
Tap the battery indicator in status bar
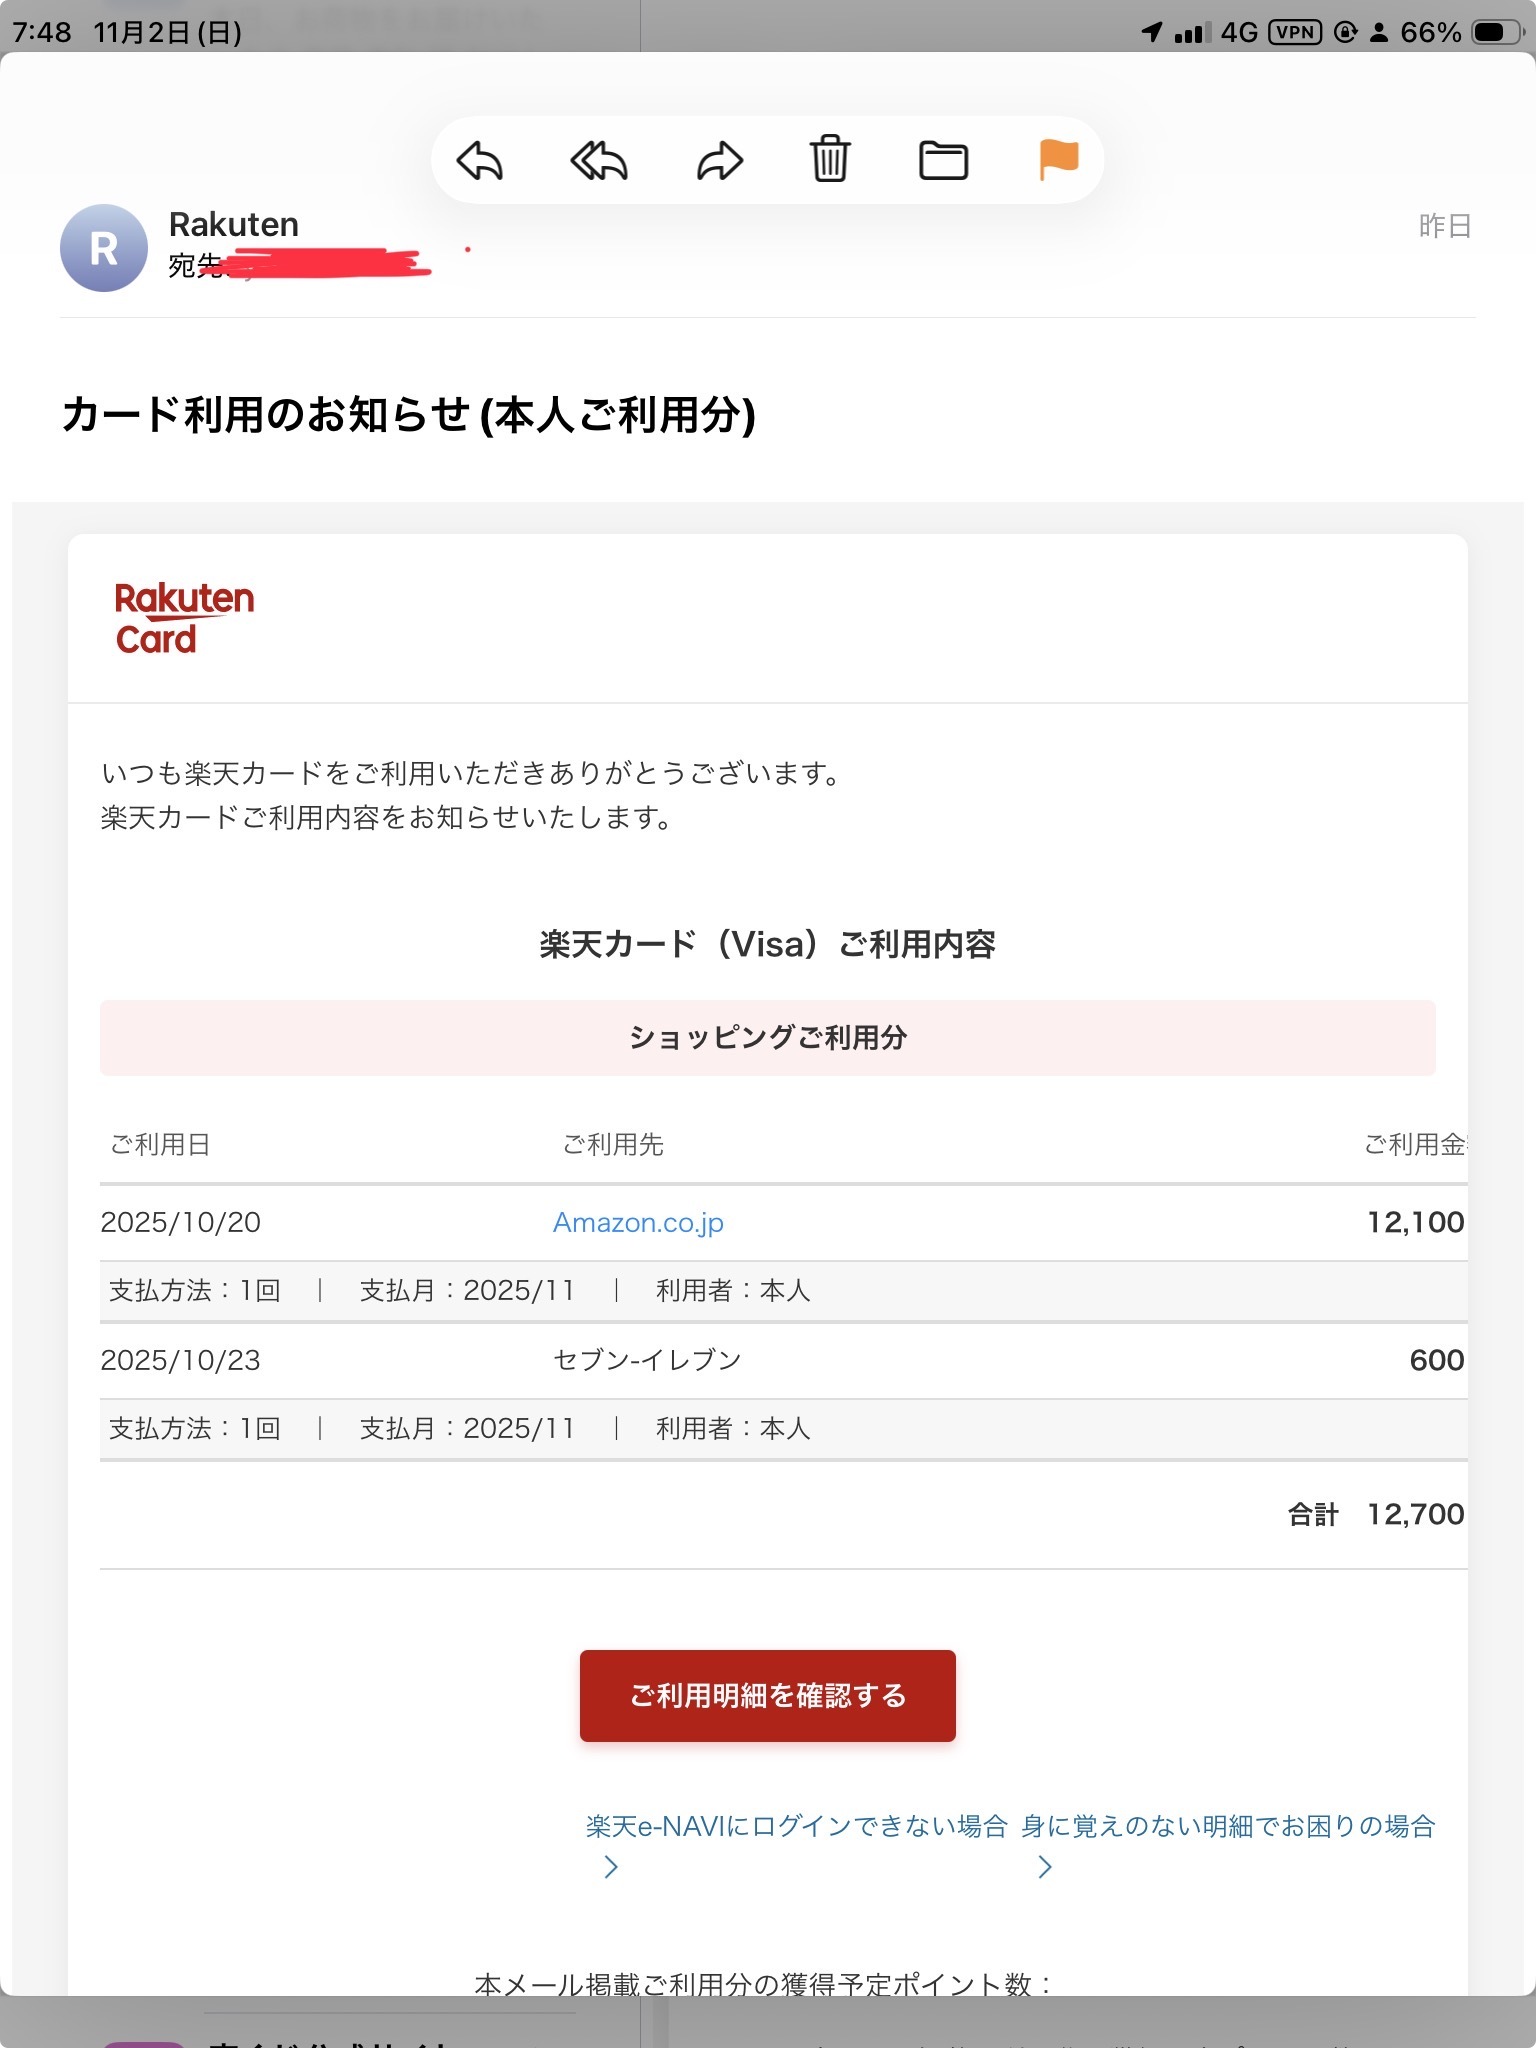pos(1497,32)
